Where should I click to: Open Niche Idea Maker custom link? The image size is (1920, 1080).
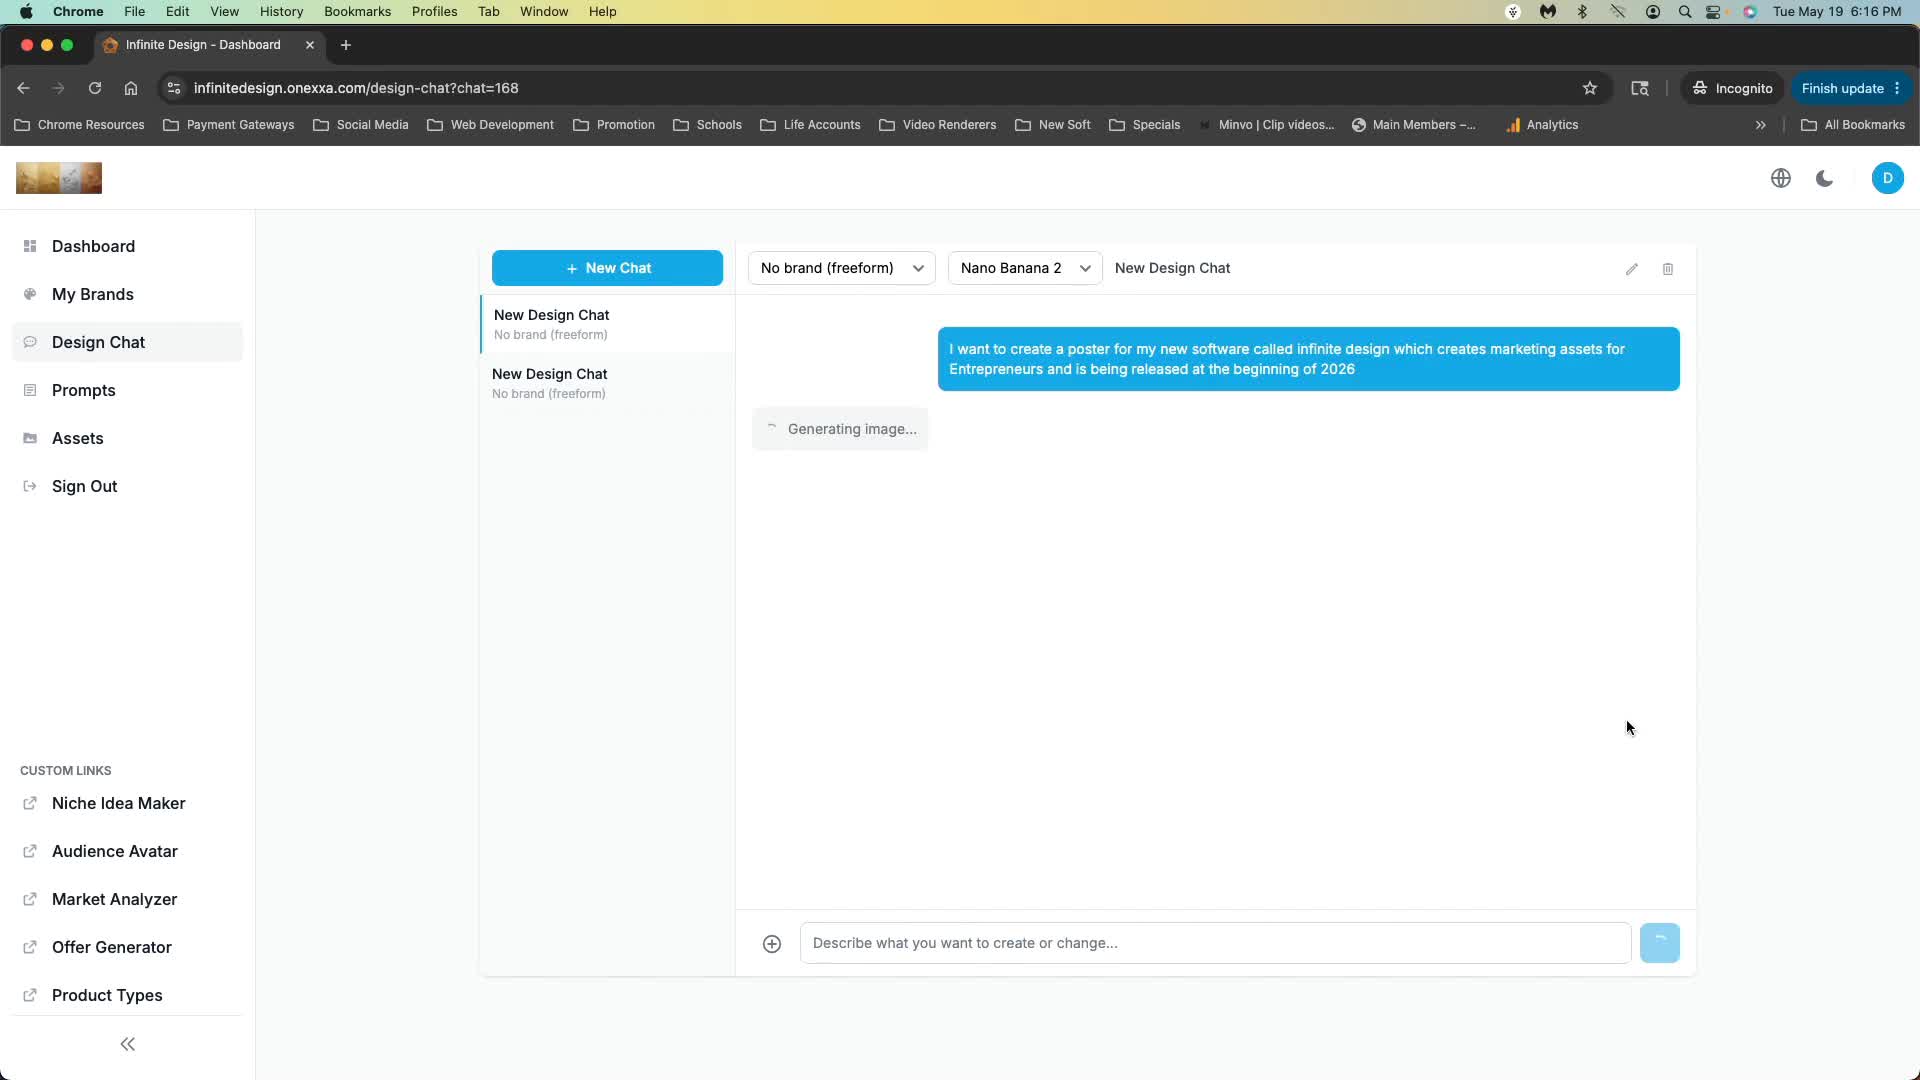coord(127,803)
